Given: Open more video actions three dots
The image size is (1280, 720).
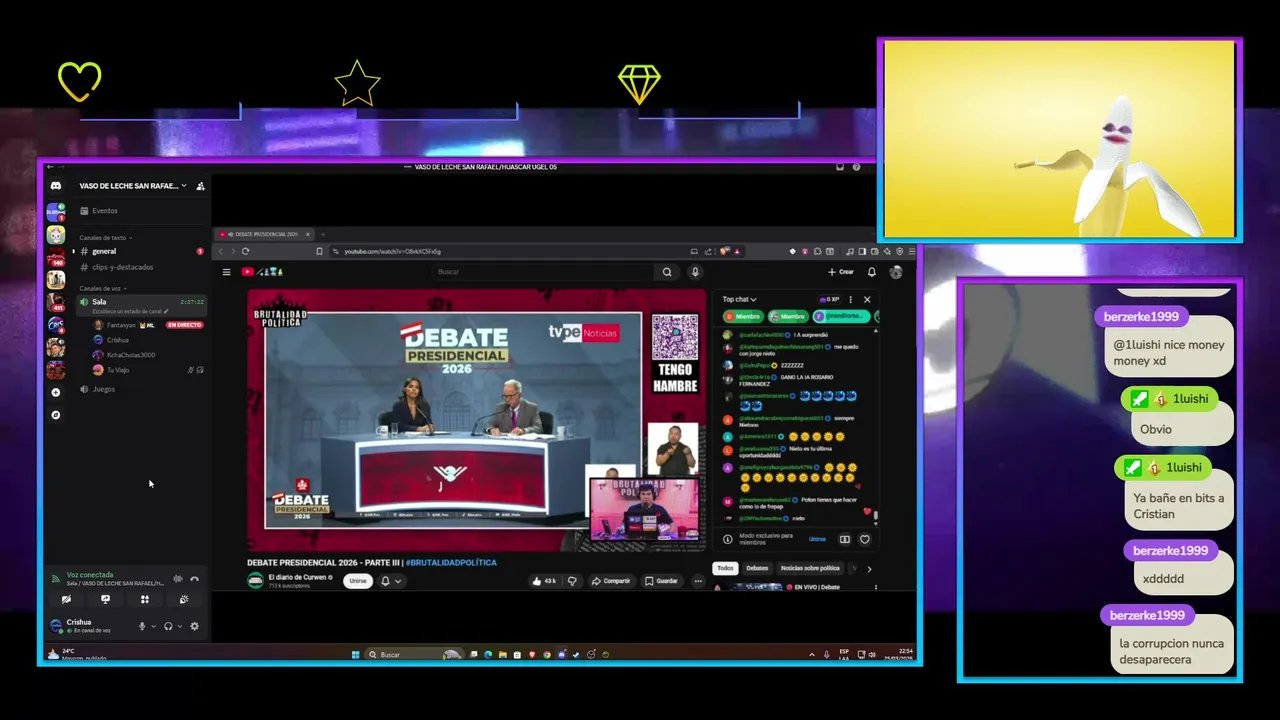Looking at the screenshot, I should click(x=698, y=581).
